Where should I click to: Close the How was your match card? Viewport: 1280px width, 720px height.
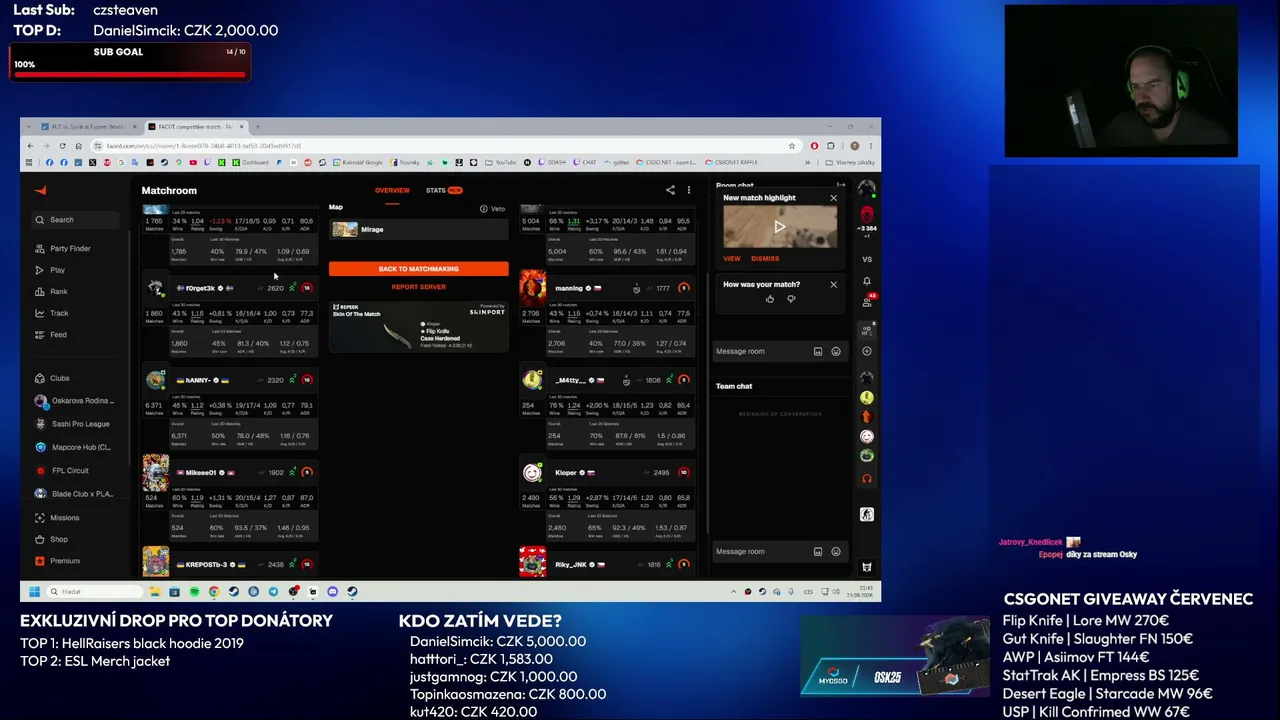(x=833, y=285)
